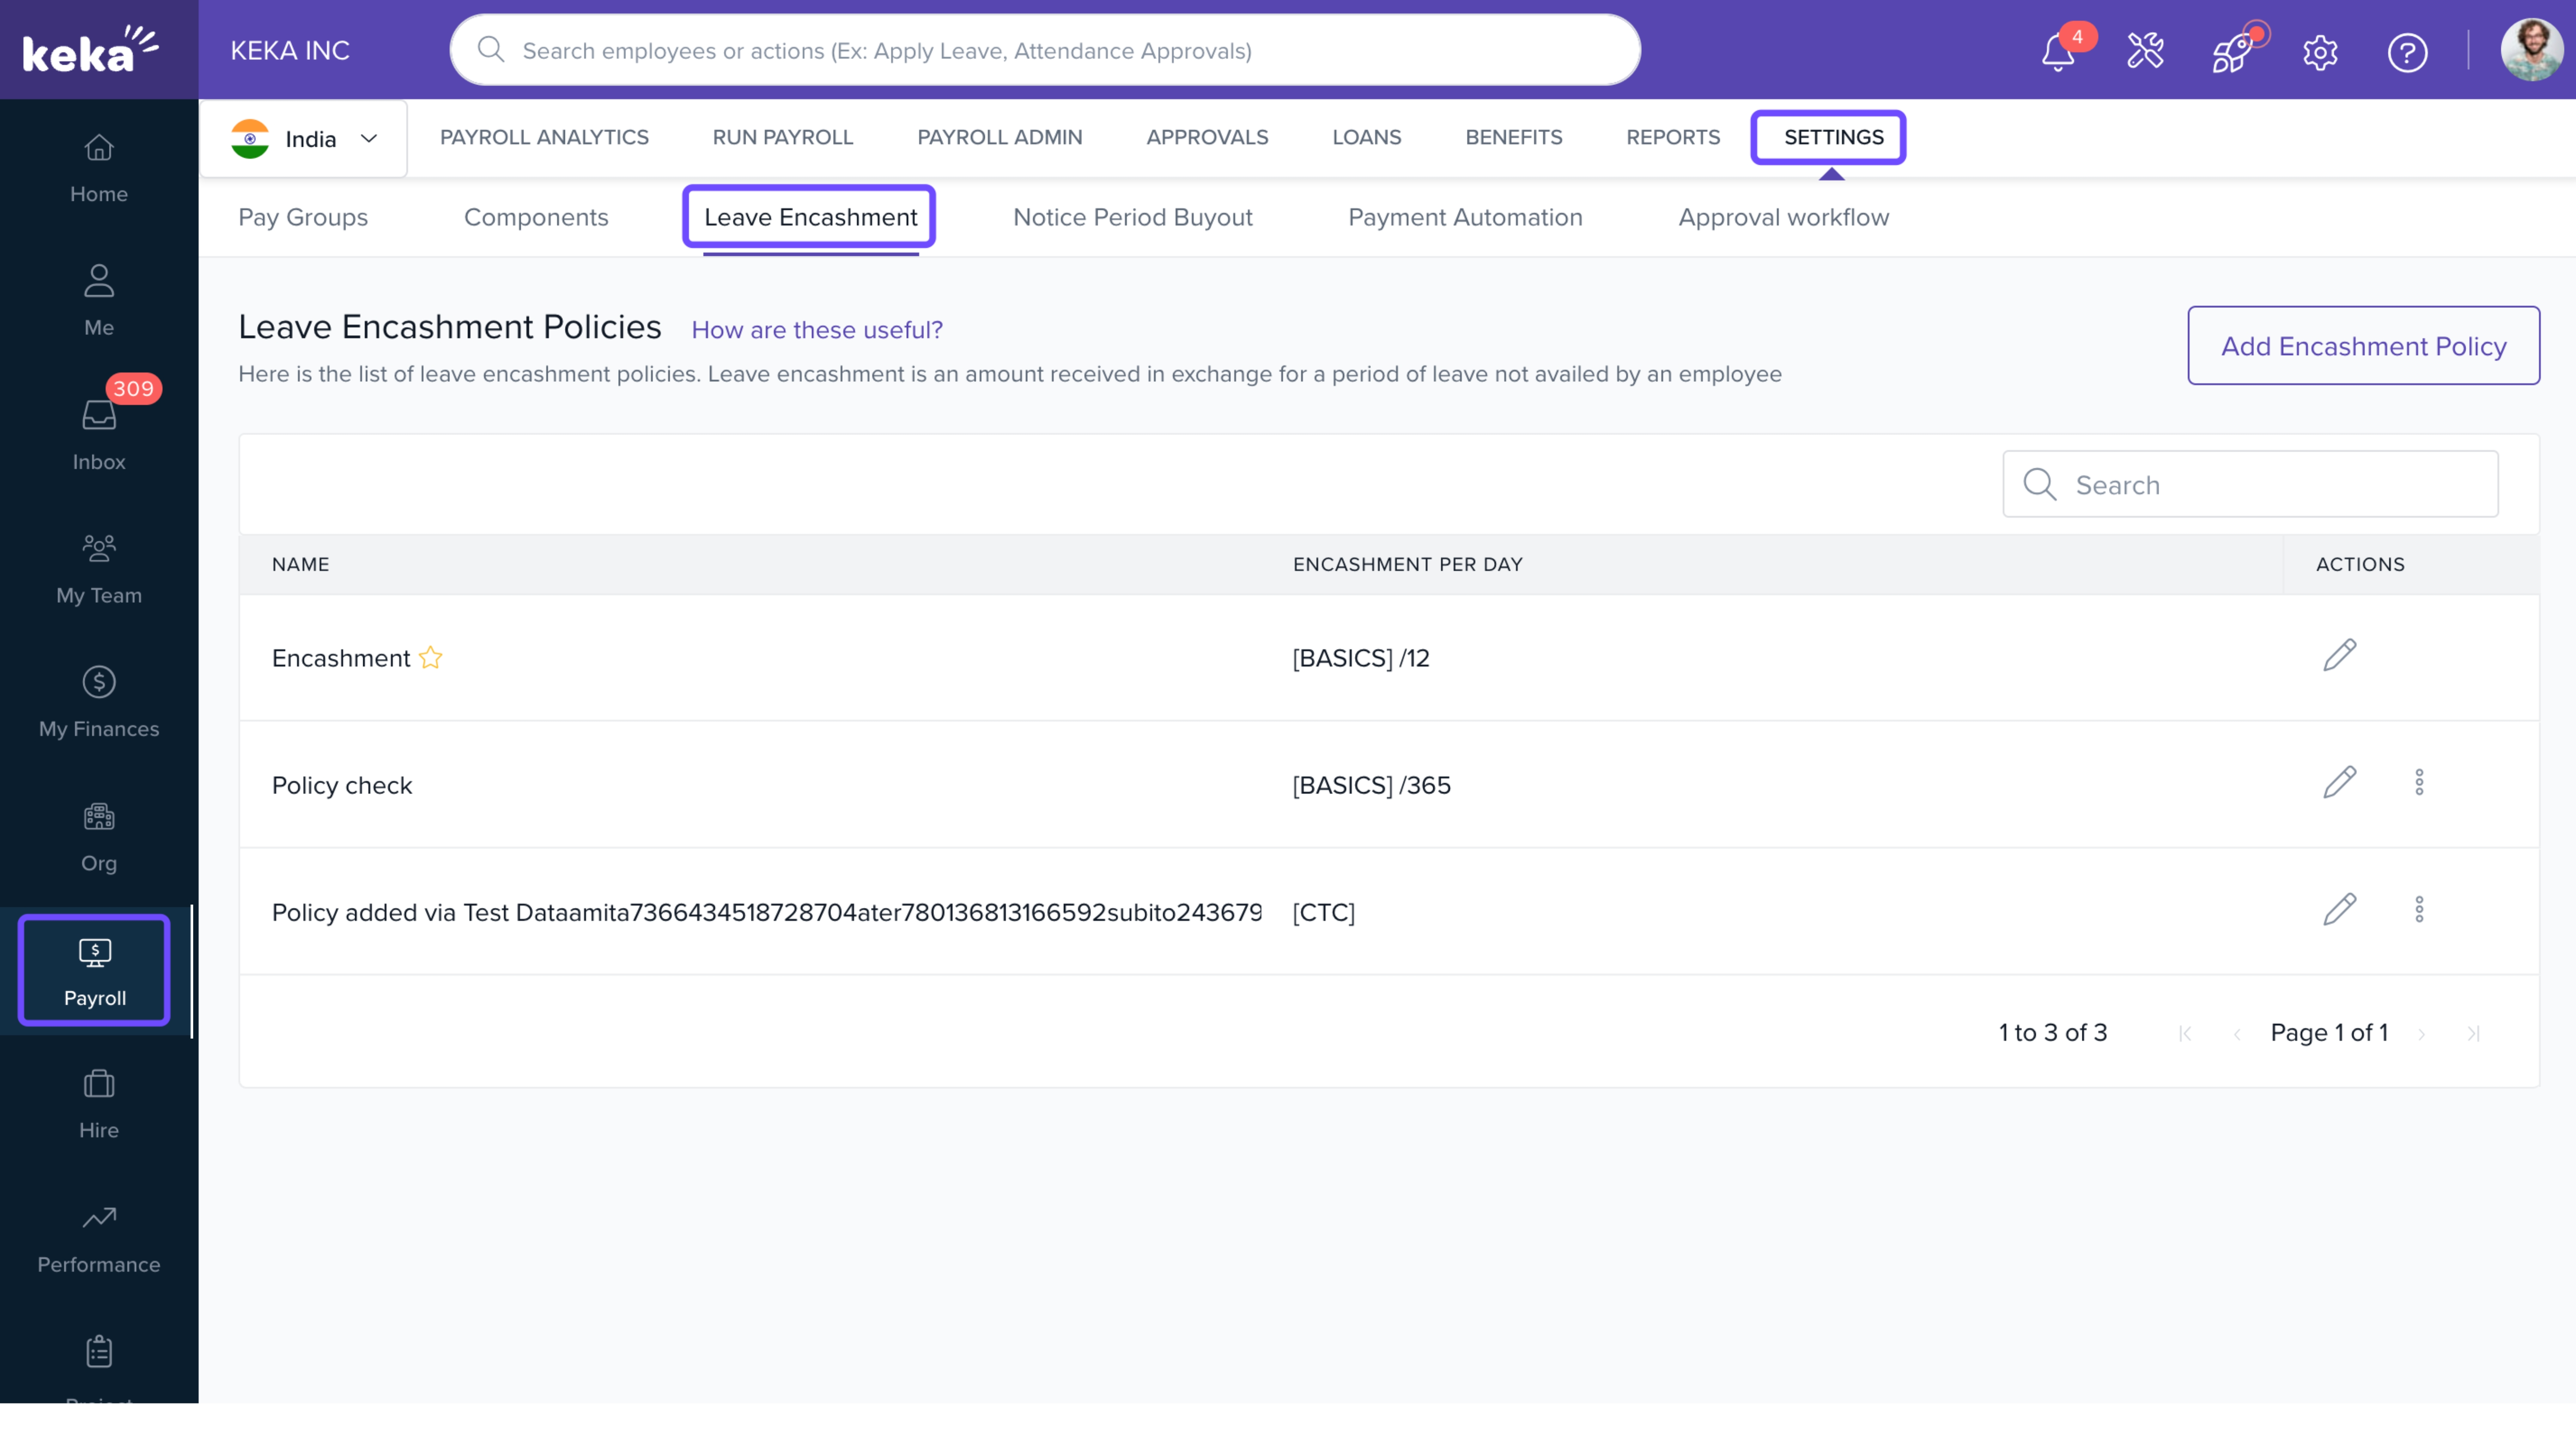Image resolution: width=2576 pixels, height=1449 pixels.
Task: Open the 'How are these useful?' link
Action: 816,330
